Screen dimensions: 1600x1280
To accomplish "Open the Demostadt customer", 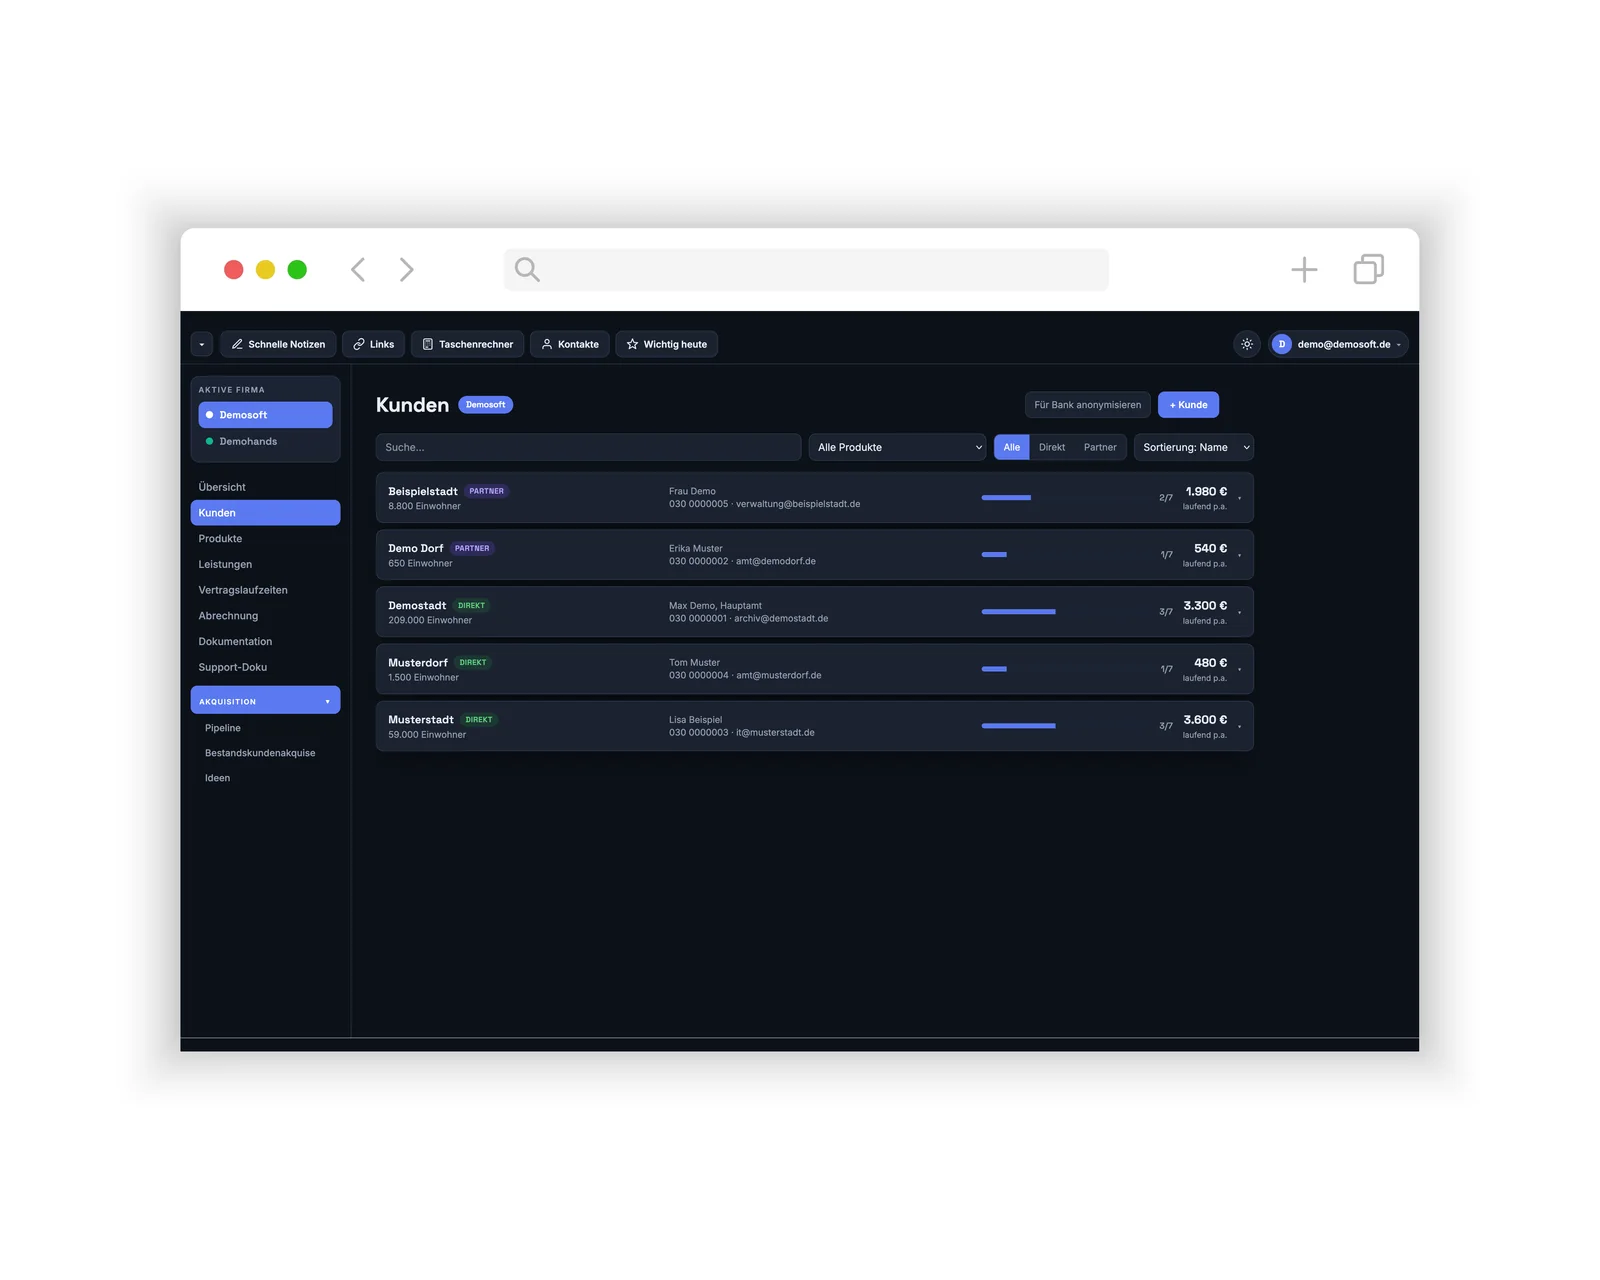I will [814, 612].
